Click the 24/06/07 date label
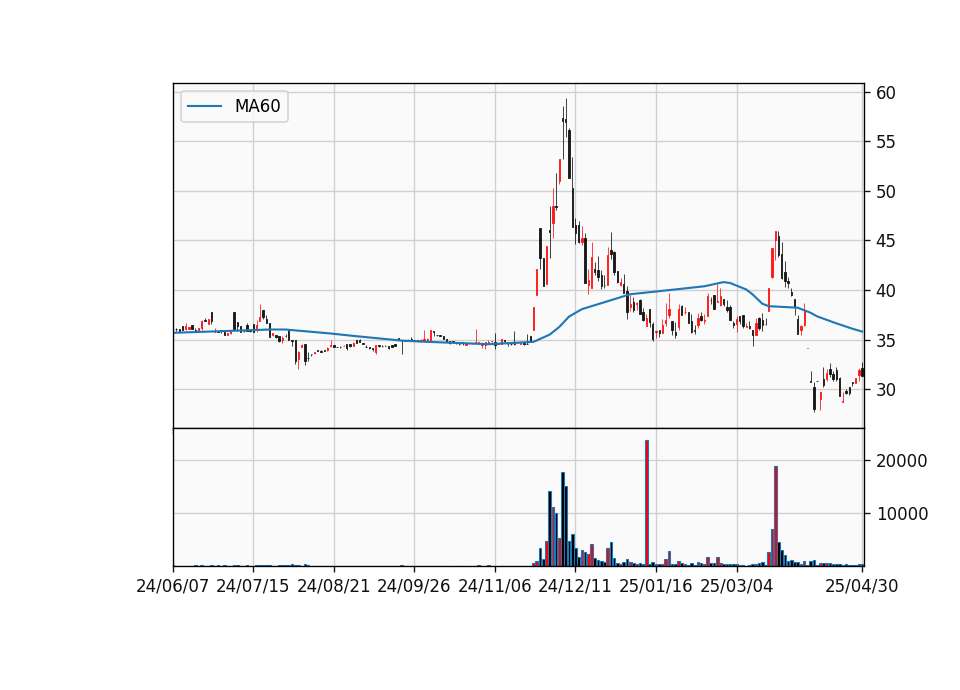960x690 pixels. [x=173, y=586]
